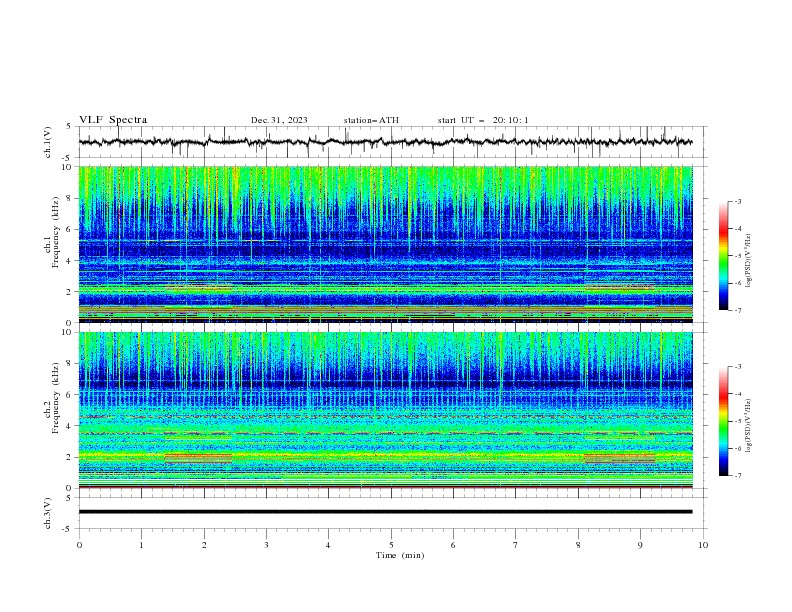792x612 pixels.
Task: Click the time axis tick label '5'
Action: (391, 545)
